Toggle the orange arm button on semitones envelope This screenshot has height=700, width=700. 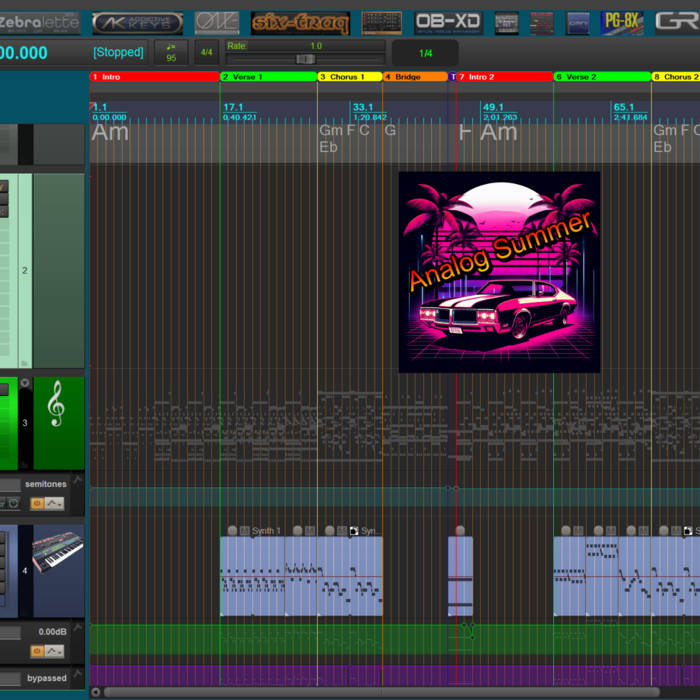(x=37, y=504)
